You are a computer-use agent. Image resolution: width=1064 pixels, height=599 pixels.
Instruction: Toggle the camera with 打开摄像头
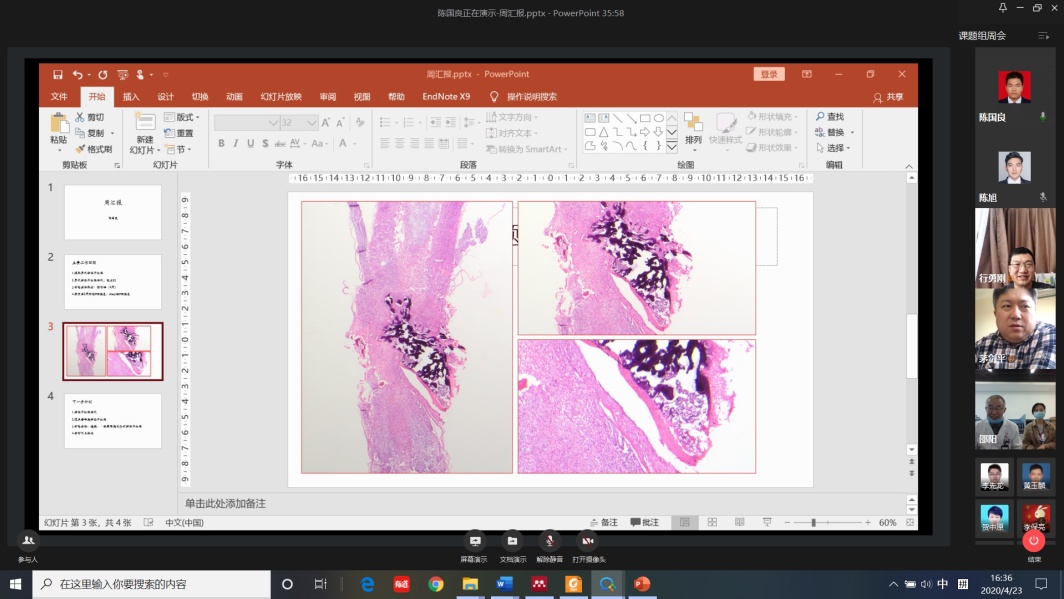pyautogui.click(x=589, y=541)
